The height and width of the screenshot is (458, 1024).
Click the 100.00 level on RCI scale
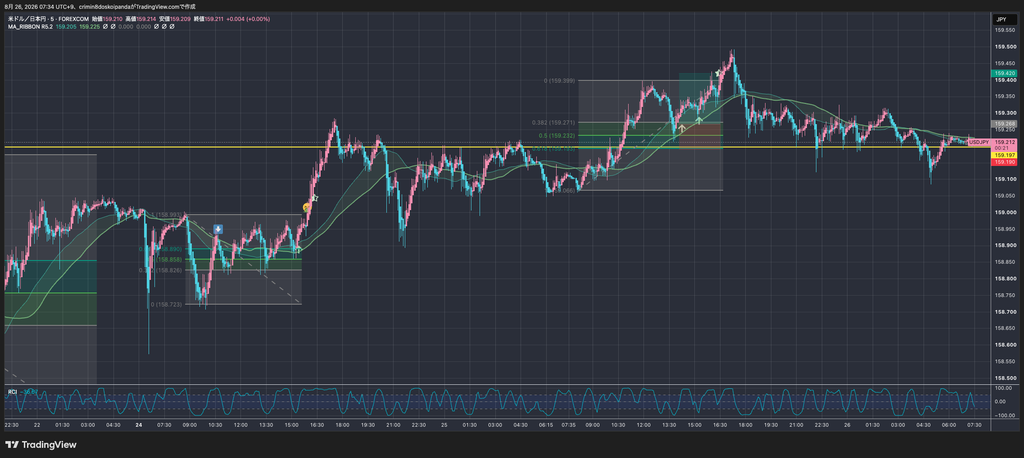1005,388
